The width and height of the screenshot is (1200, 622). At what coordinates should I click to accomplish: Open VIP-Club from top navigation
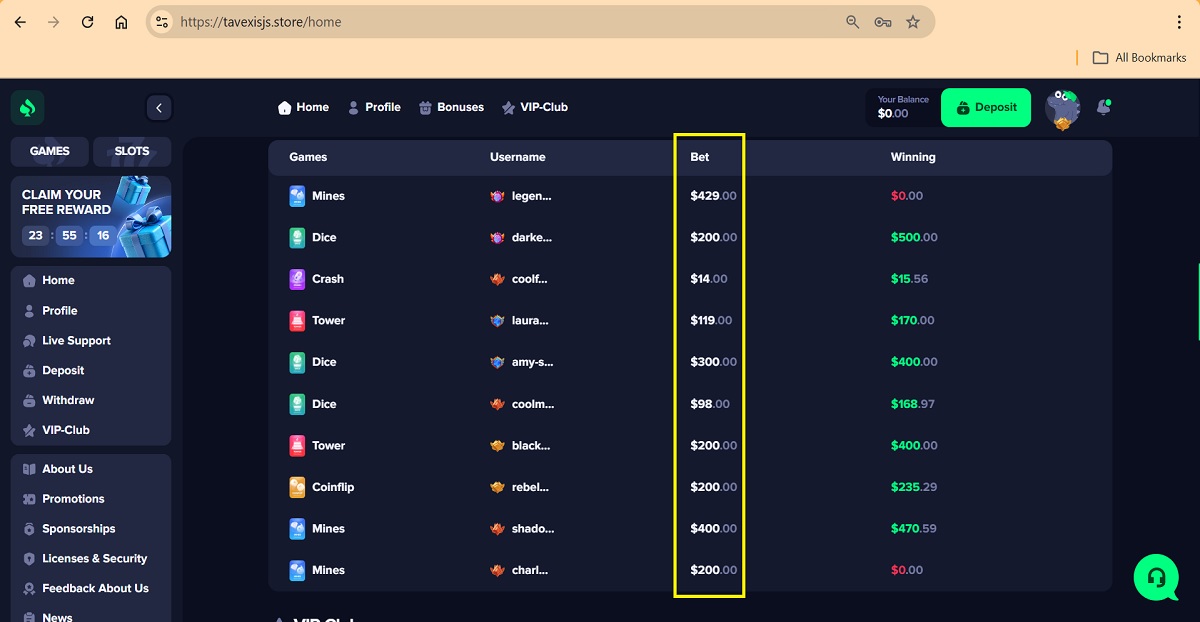pos(535,107)
